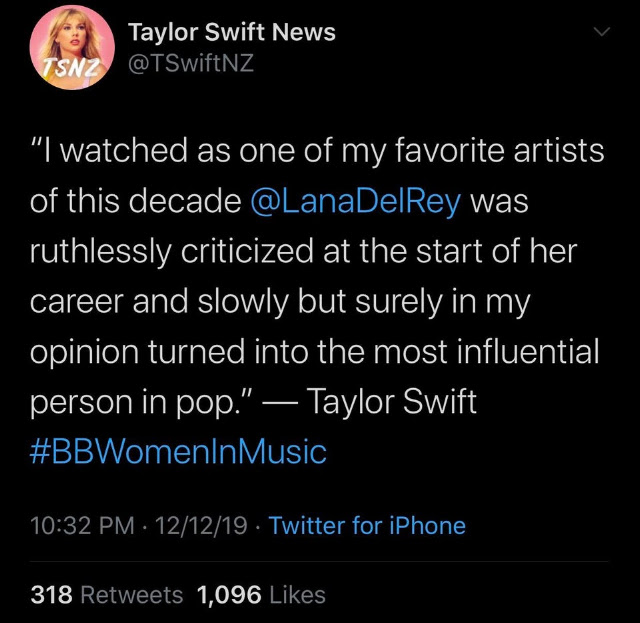Click the 12/12/19 date

point(201,525)
